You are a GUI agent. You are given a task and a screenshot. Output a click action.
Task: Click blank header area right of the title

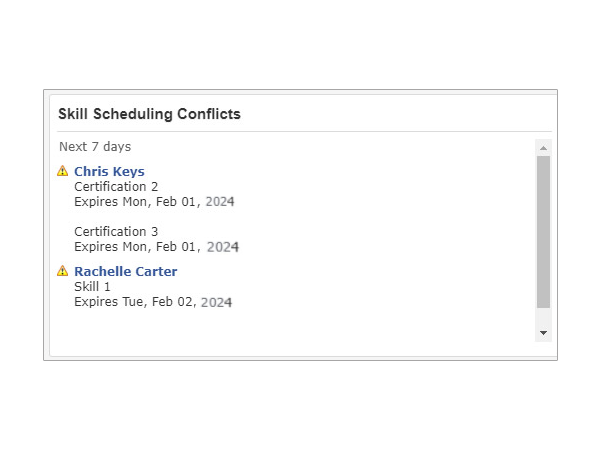pos(396,114)
